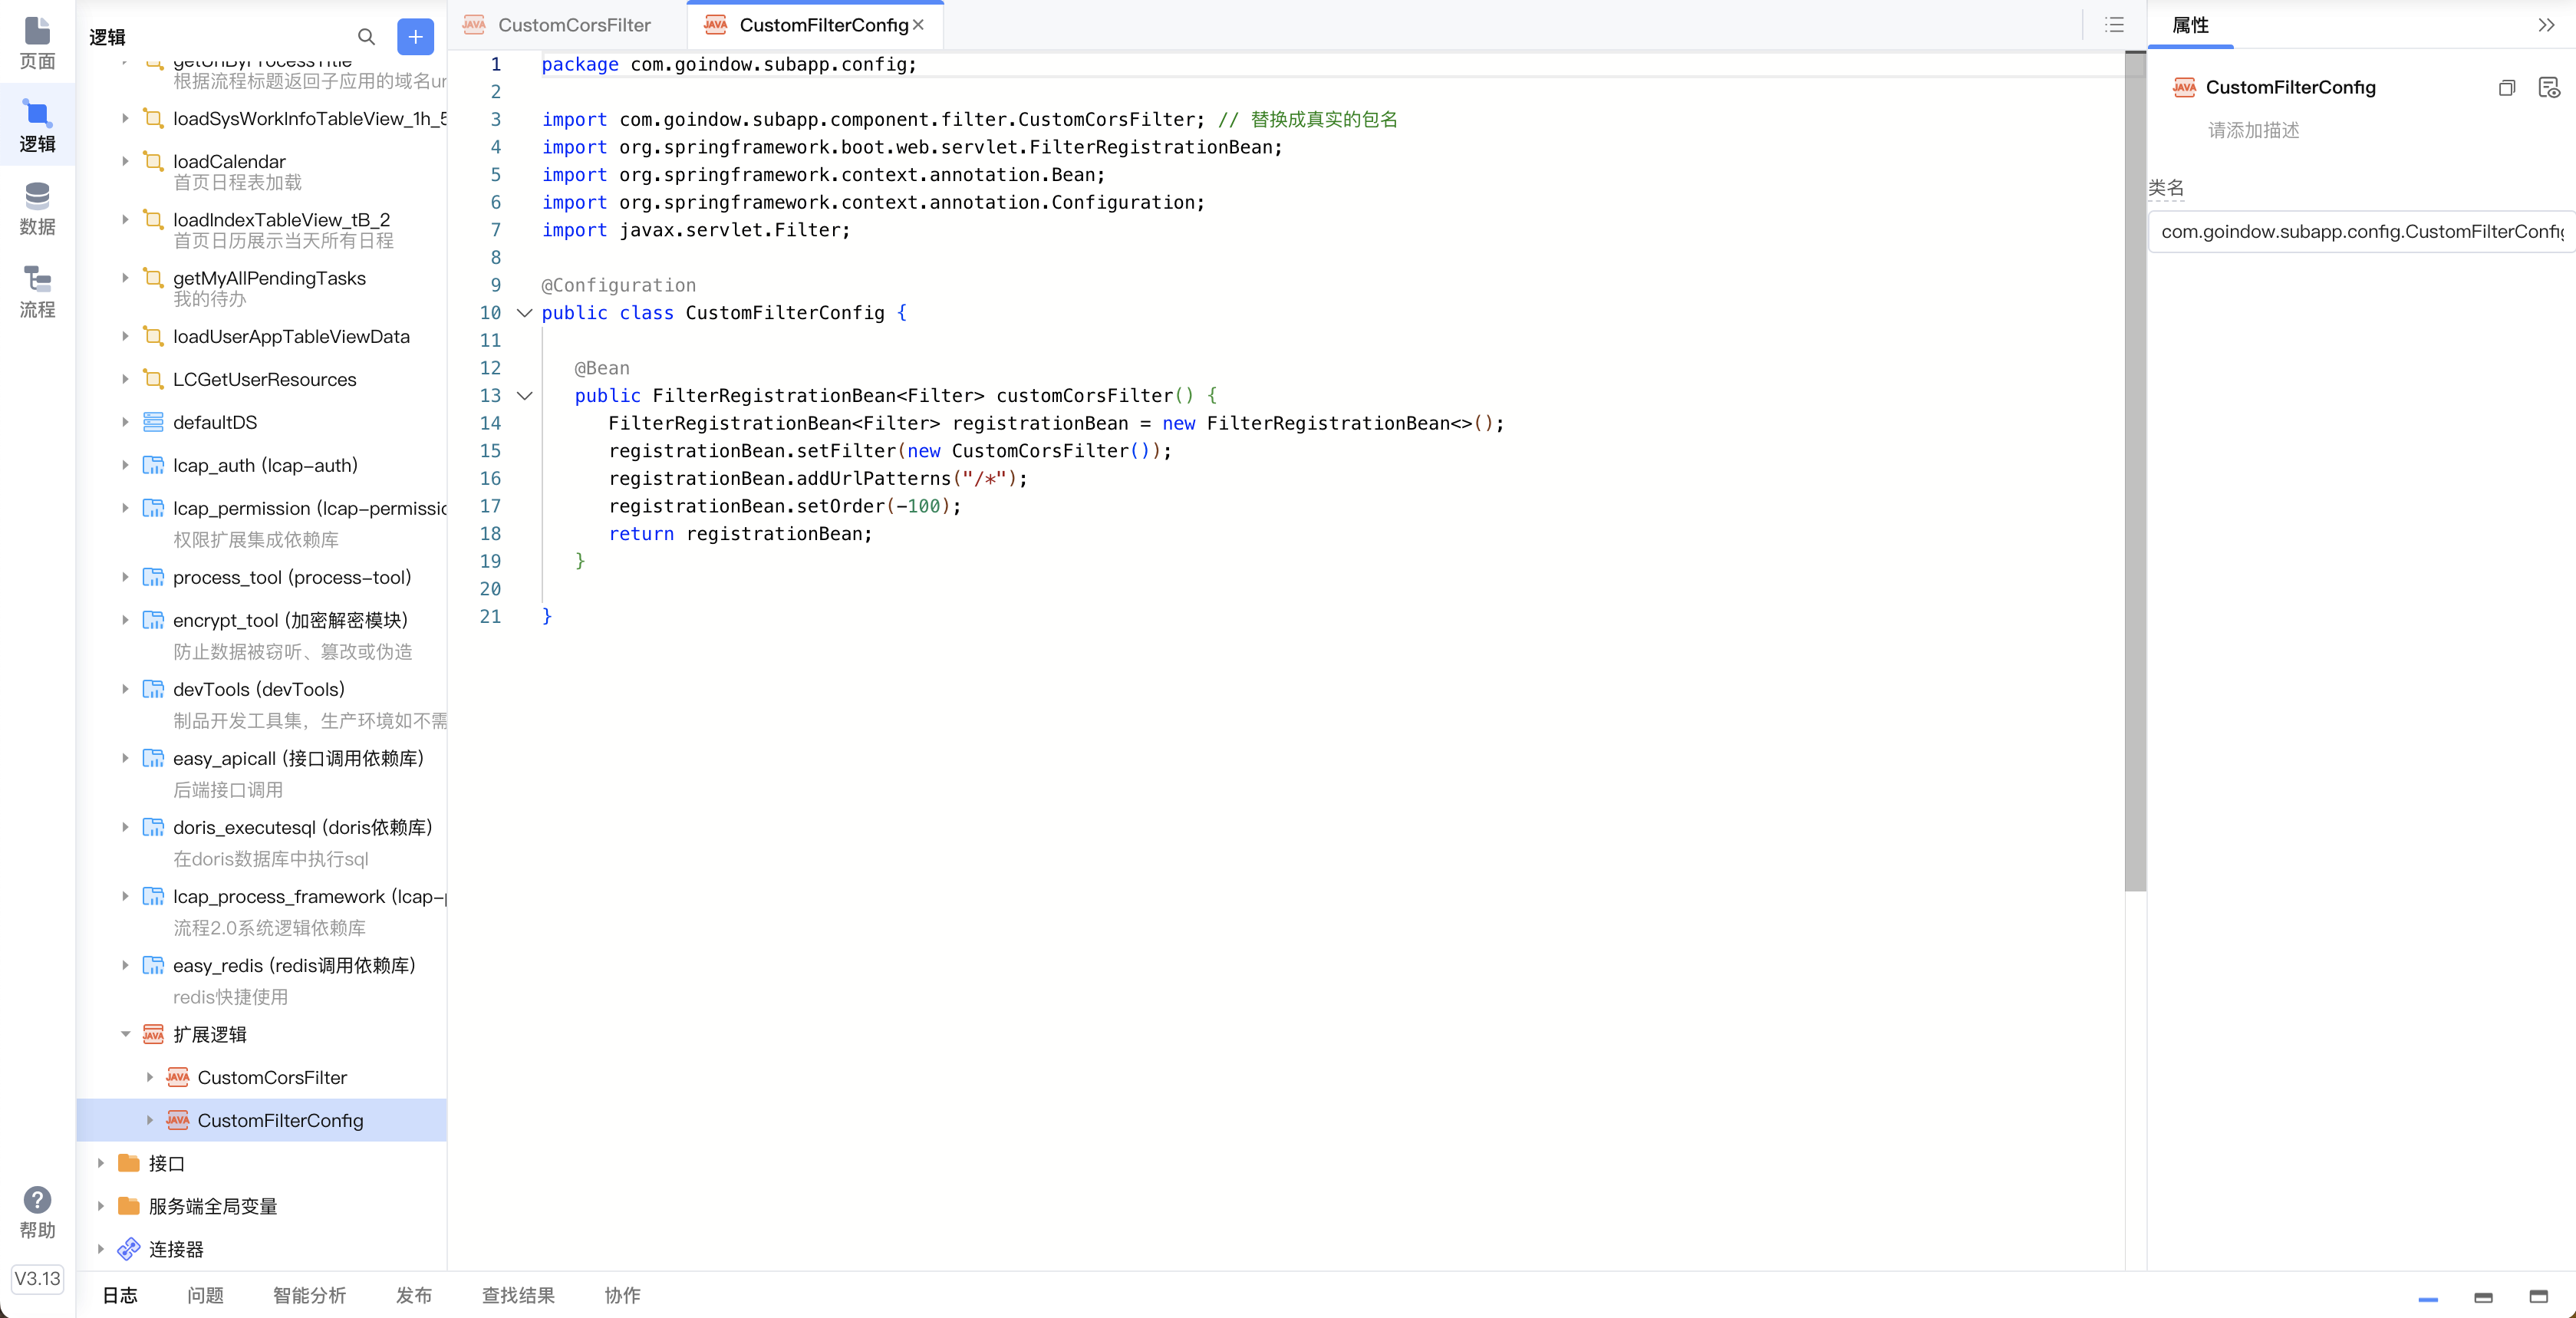Open the 流程 (Process) sidebar section
Image resolution: width=2576 pixels, height=1318 pixels.
click(37, 291)
